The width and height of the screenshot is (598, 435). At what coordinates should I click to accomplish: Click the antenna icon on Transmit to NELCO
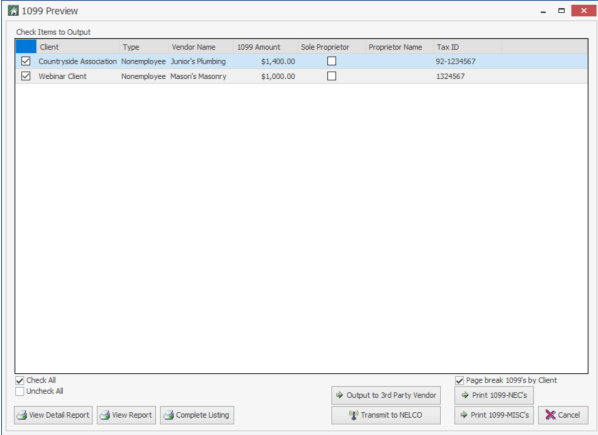tap(354, 415)
